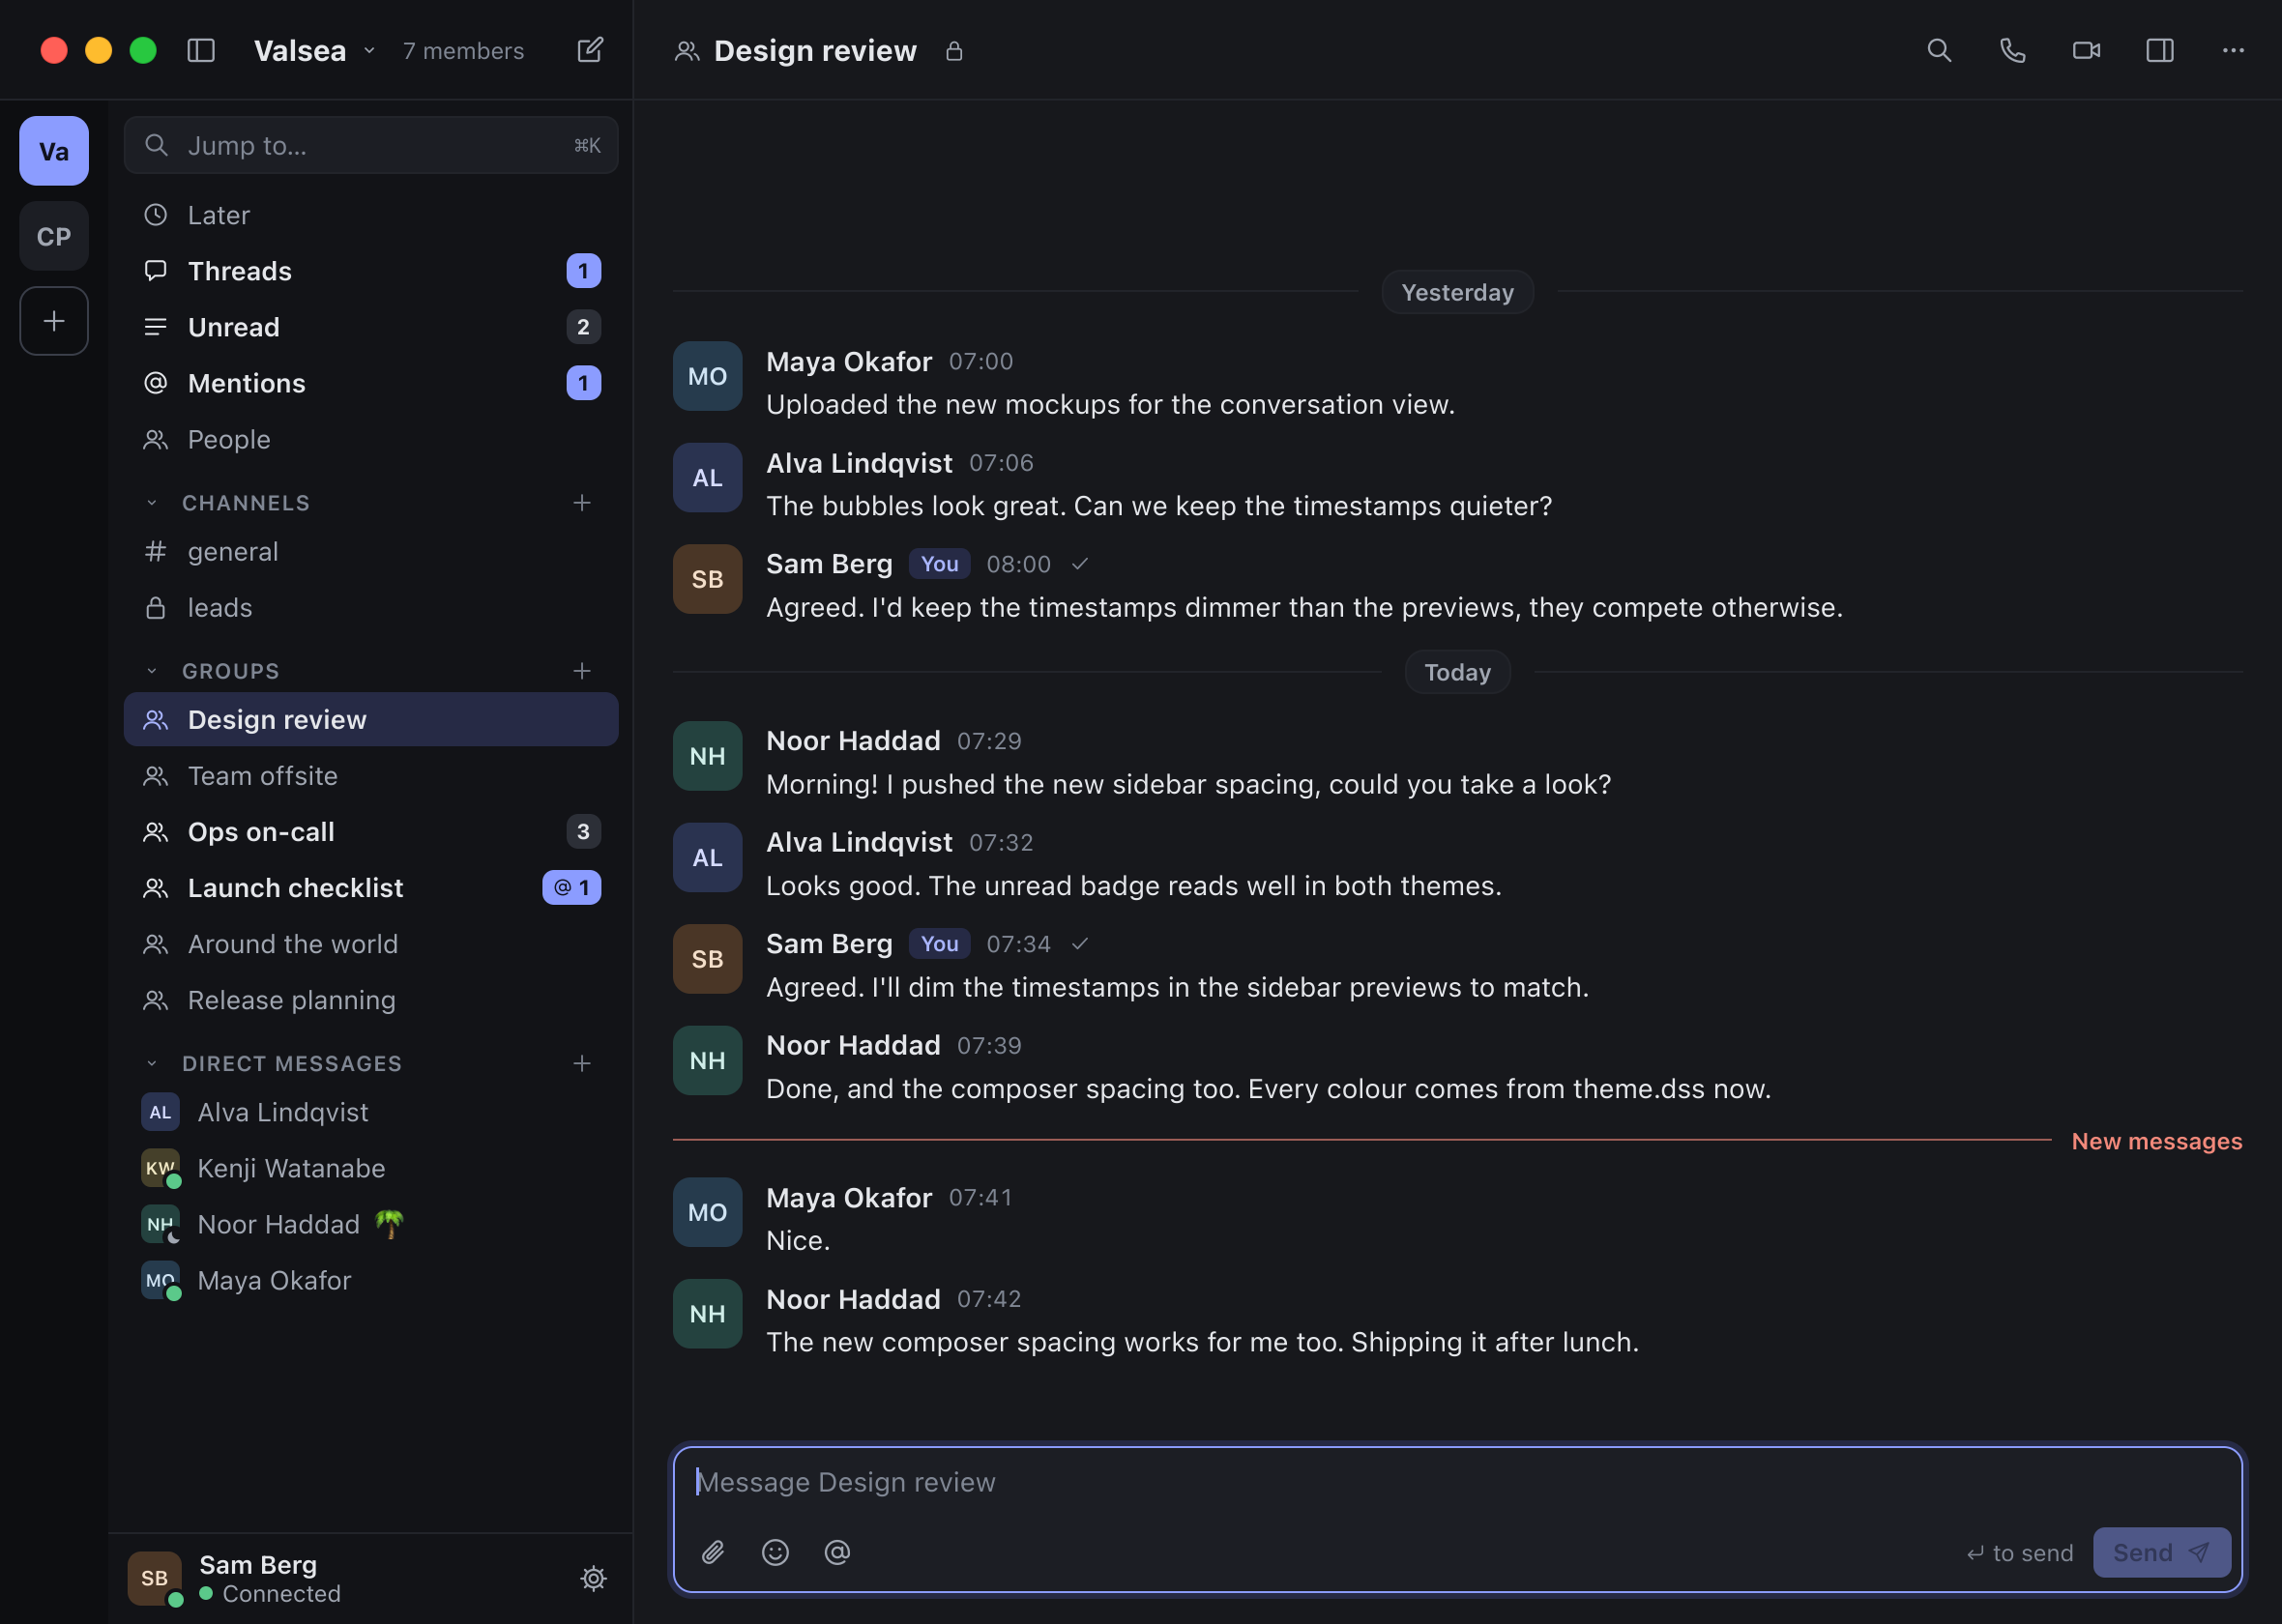Open the People list
The width and height of the screenshot is (2282, 1624).
click(x=371, y=439)
